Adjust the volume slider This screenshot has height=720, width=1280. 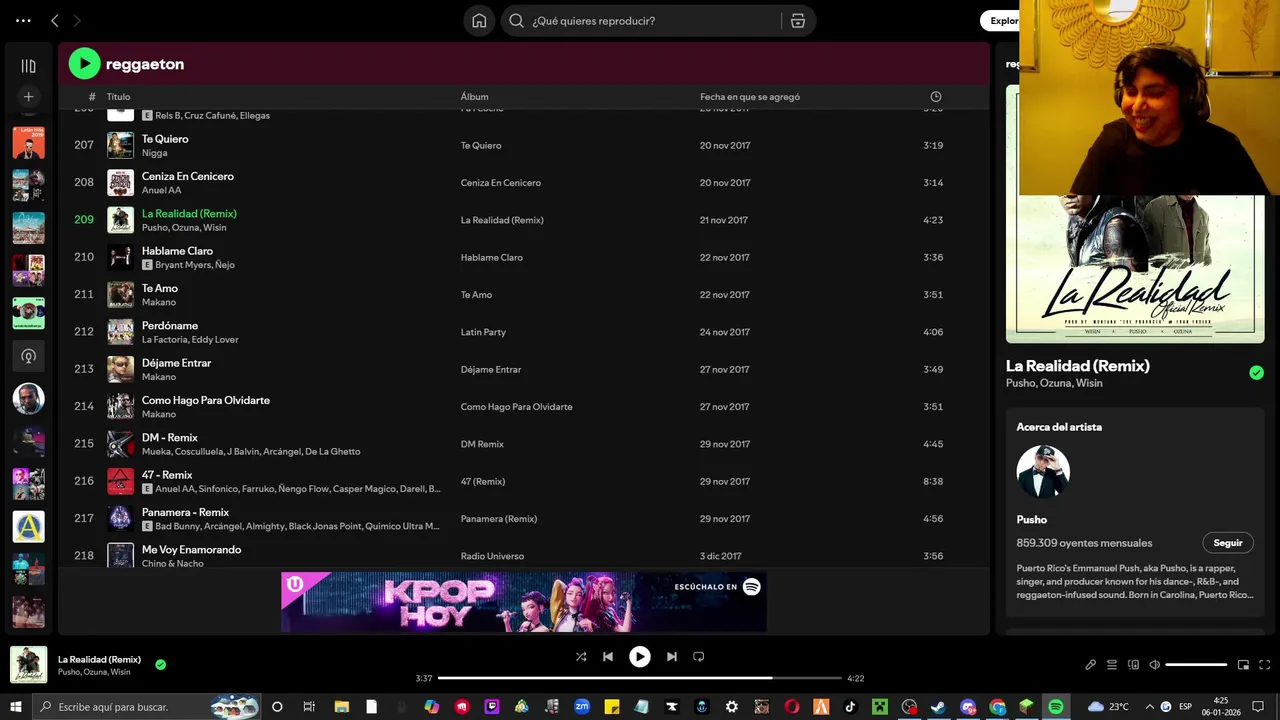1196,665
